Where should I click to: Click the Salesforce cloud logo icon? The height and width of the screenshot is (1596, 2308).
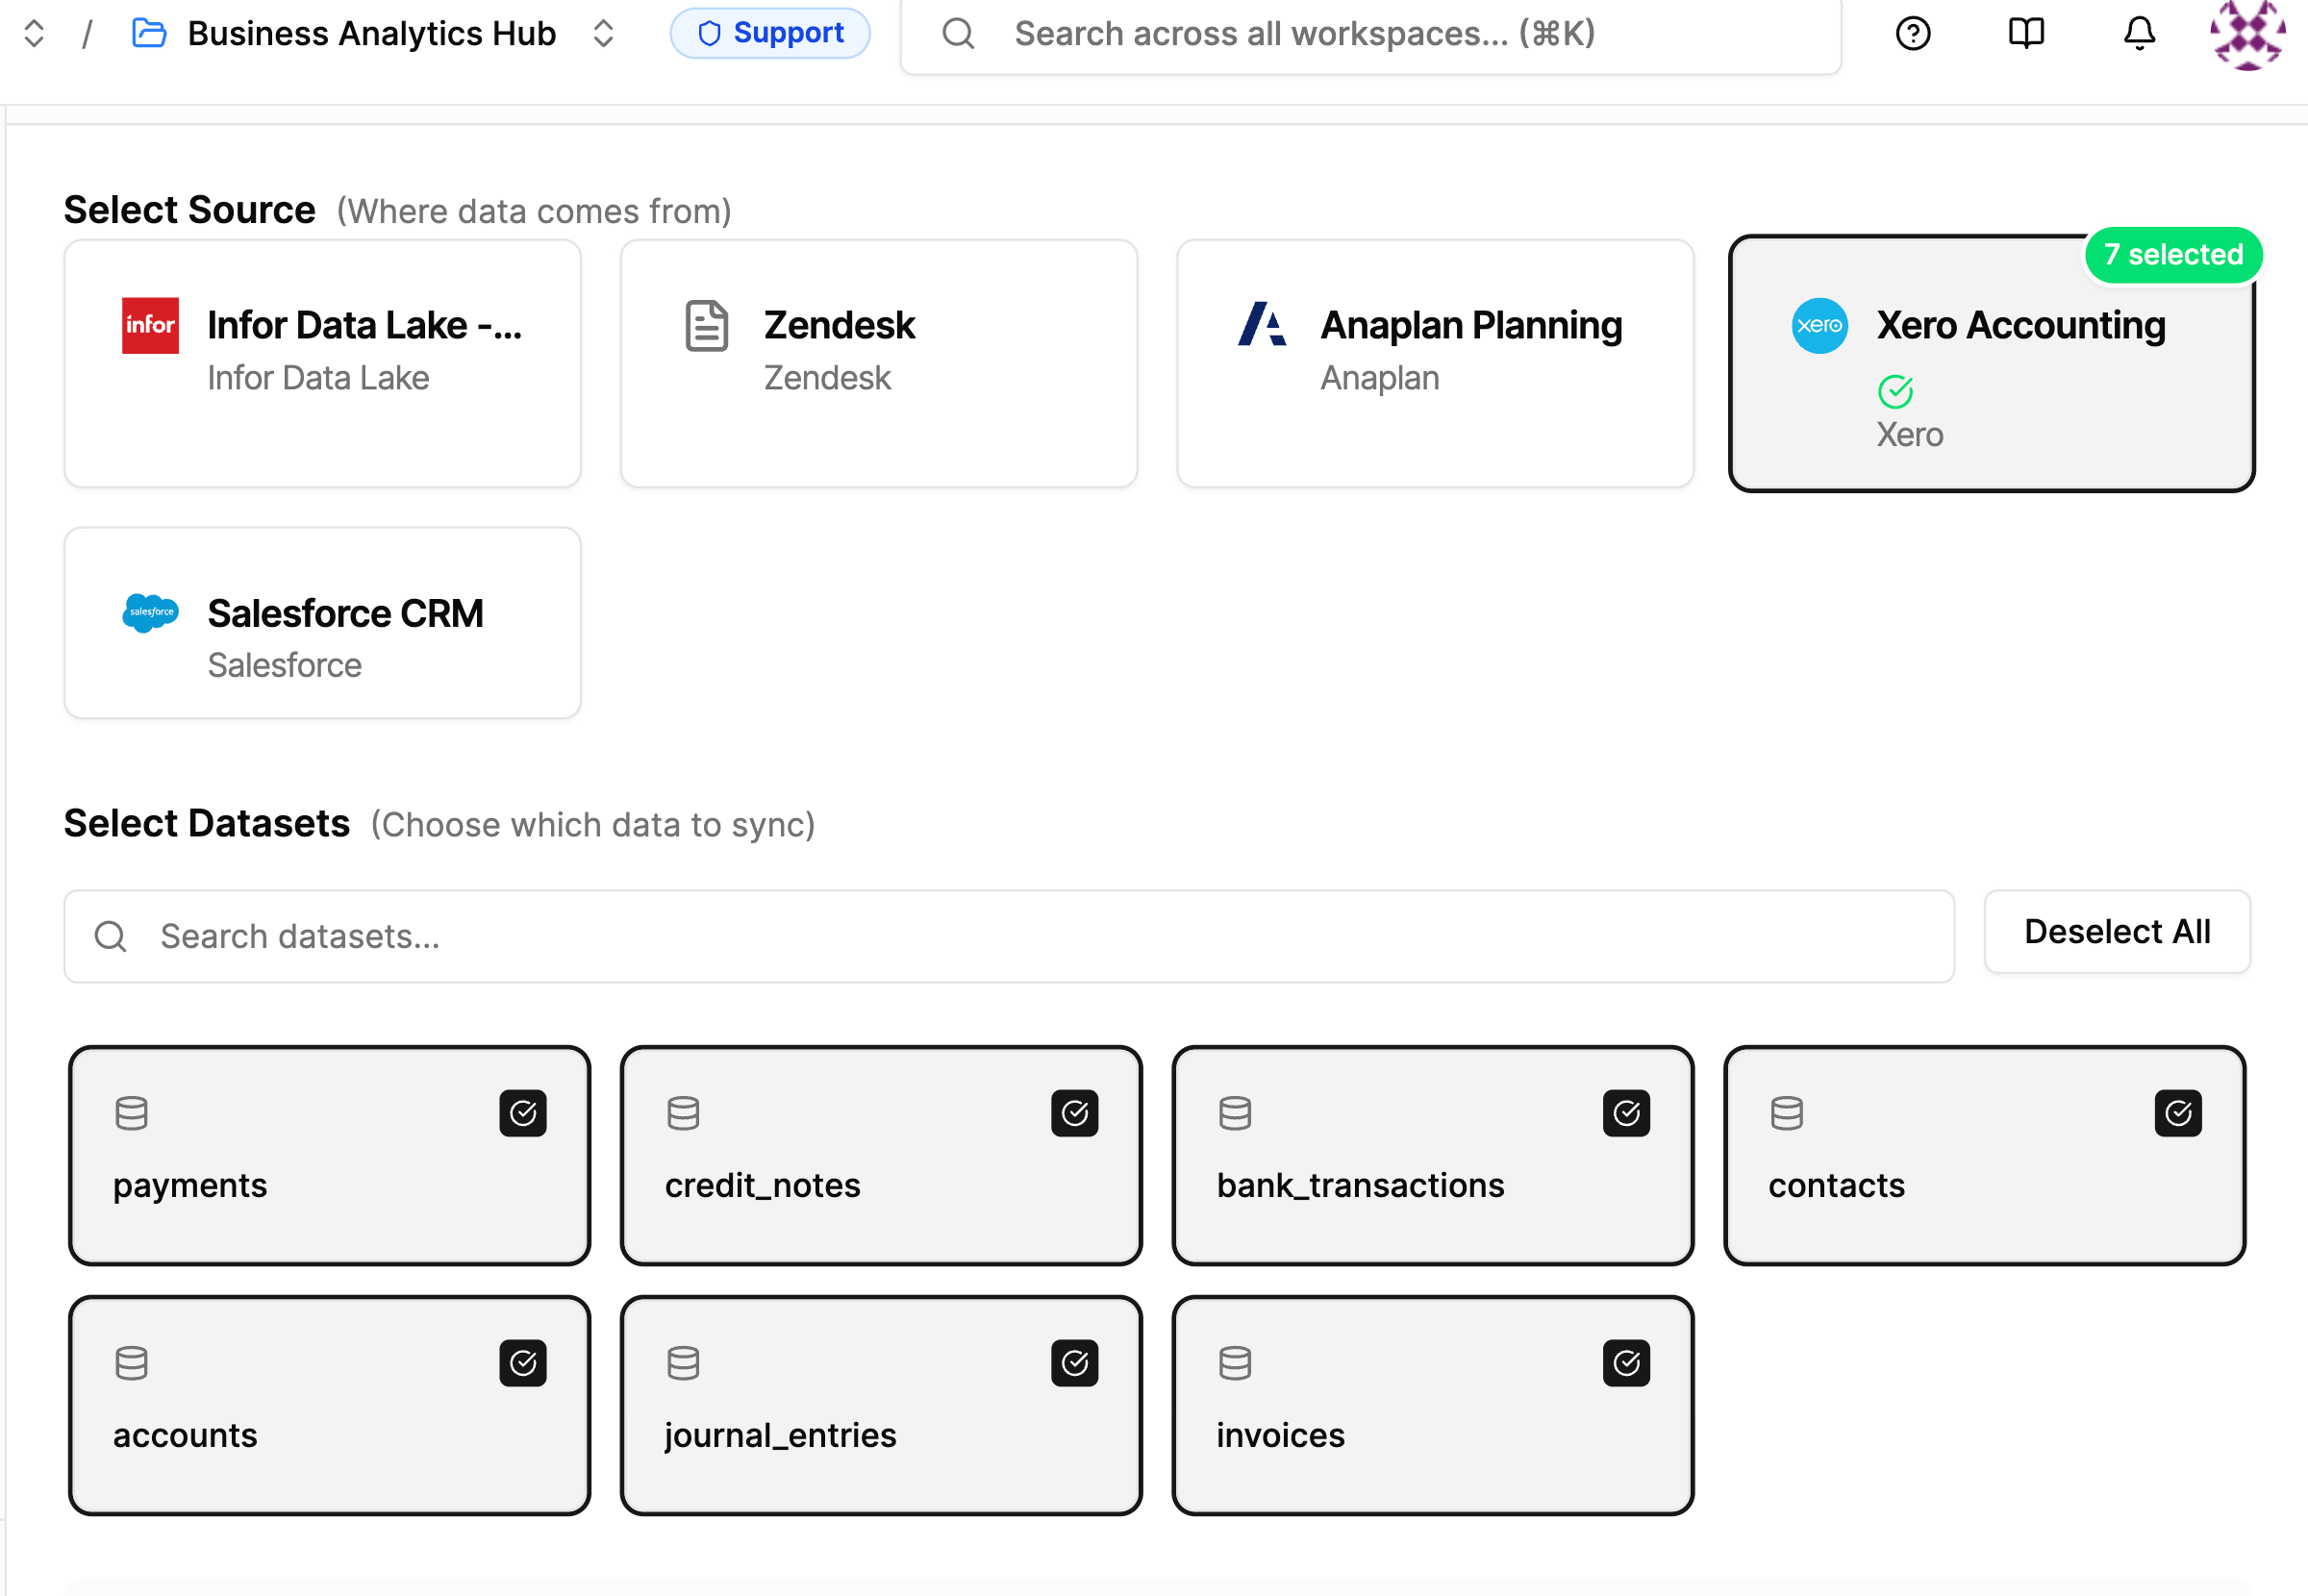[x=150, y=613]
